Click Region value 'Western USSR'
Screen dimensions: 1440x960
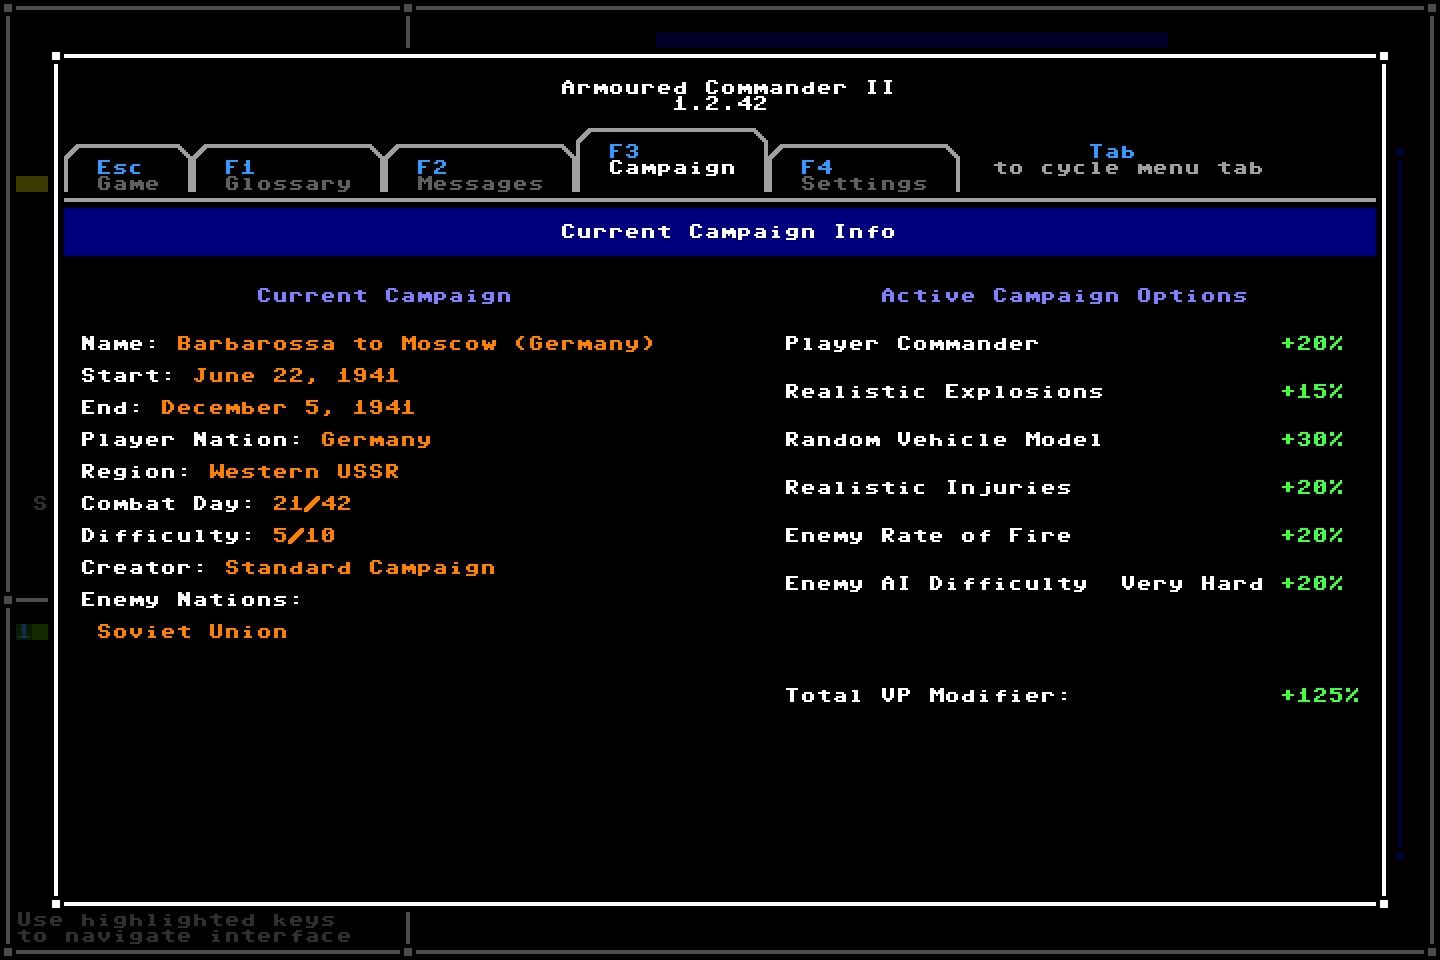304,472
